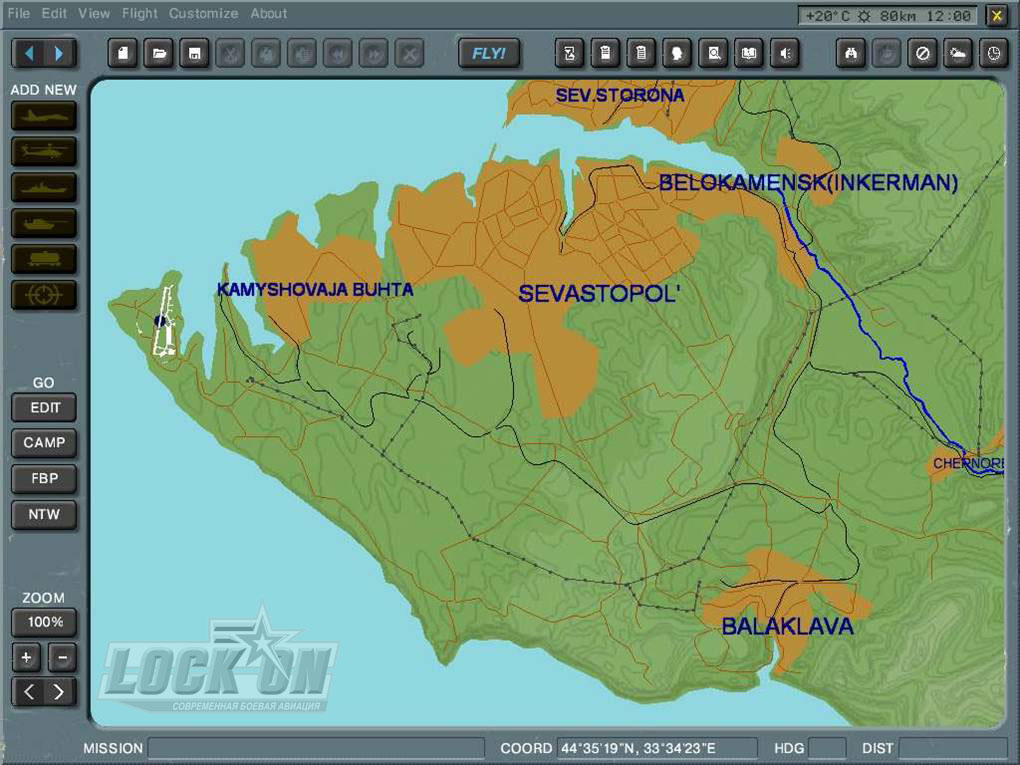
Task: Click the NTW button
Action: pos(44,515)
